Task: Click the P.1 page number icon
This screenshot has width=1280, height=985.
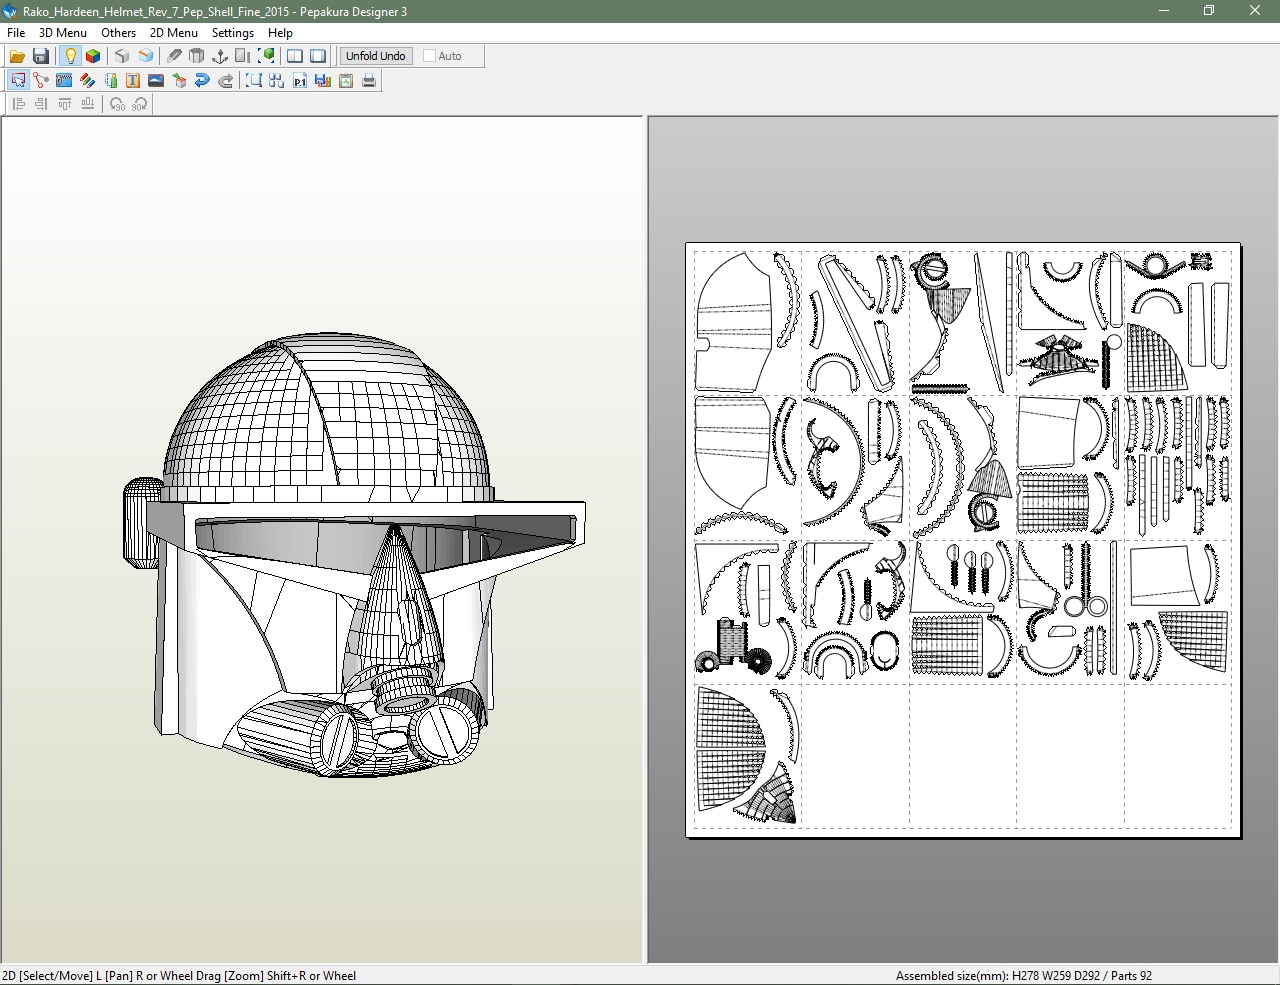Action: (x=300, y=80)
